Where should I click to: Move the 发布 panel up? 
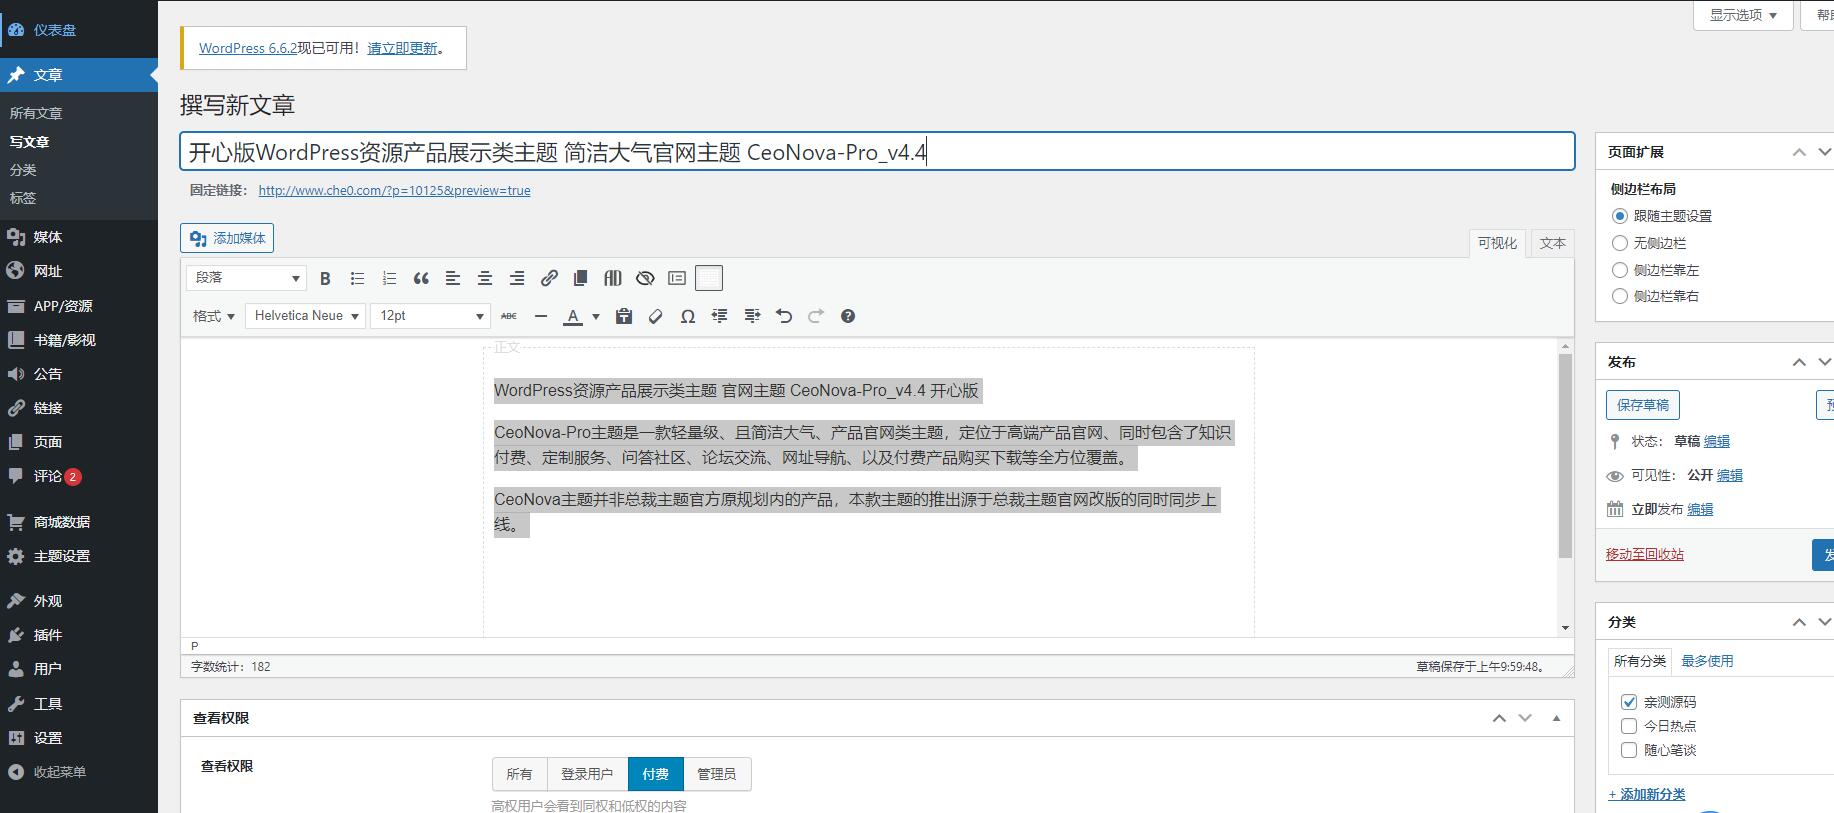tap(1799, 362)
